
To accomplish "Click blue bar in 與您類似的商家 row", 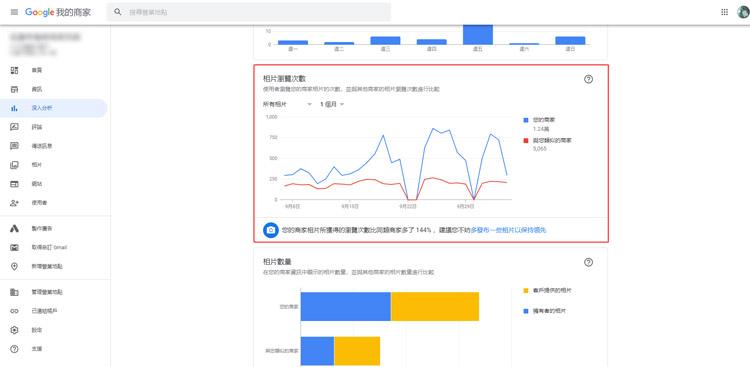I will [x=318, y=351].
